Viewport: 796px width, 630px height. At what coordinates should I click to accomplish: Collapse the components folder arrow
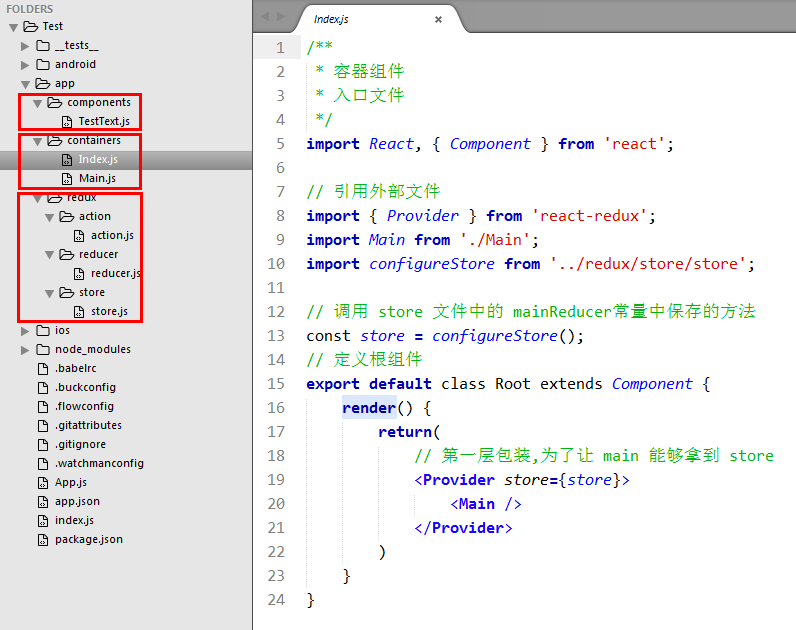click(x=38, y=103)
